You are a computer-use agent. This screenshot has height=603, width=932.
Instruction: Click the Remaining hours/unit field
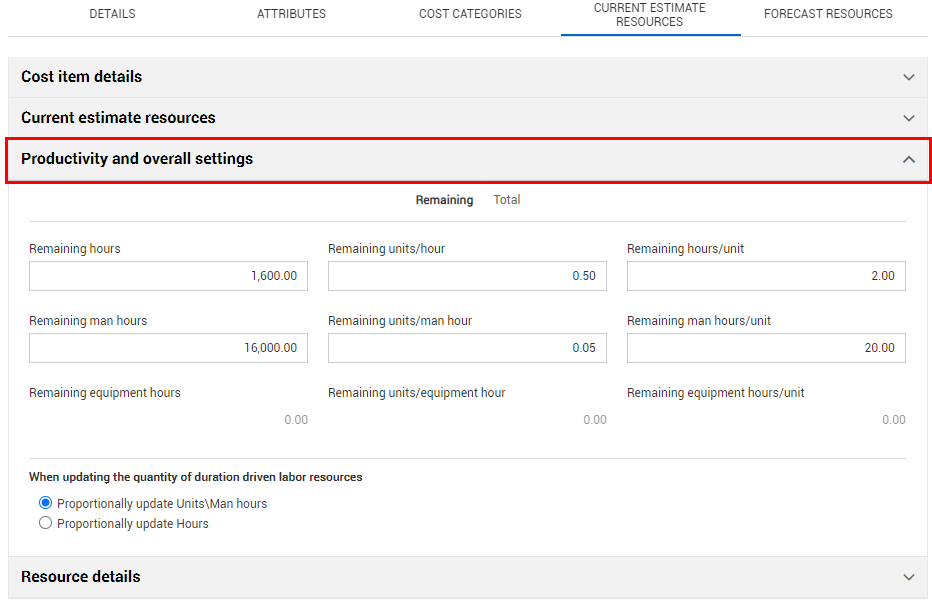point(766,276)
